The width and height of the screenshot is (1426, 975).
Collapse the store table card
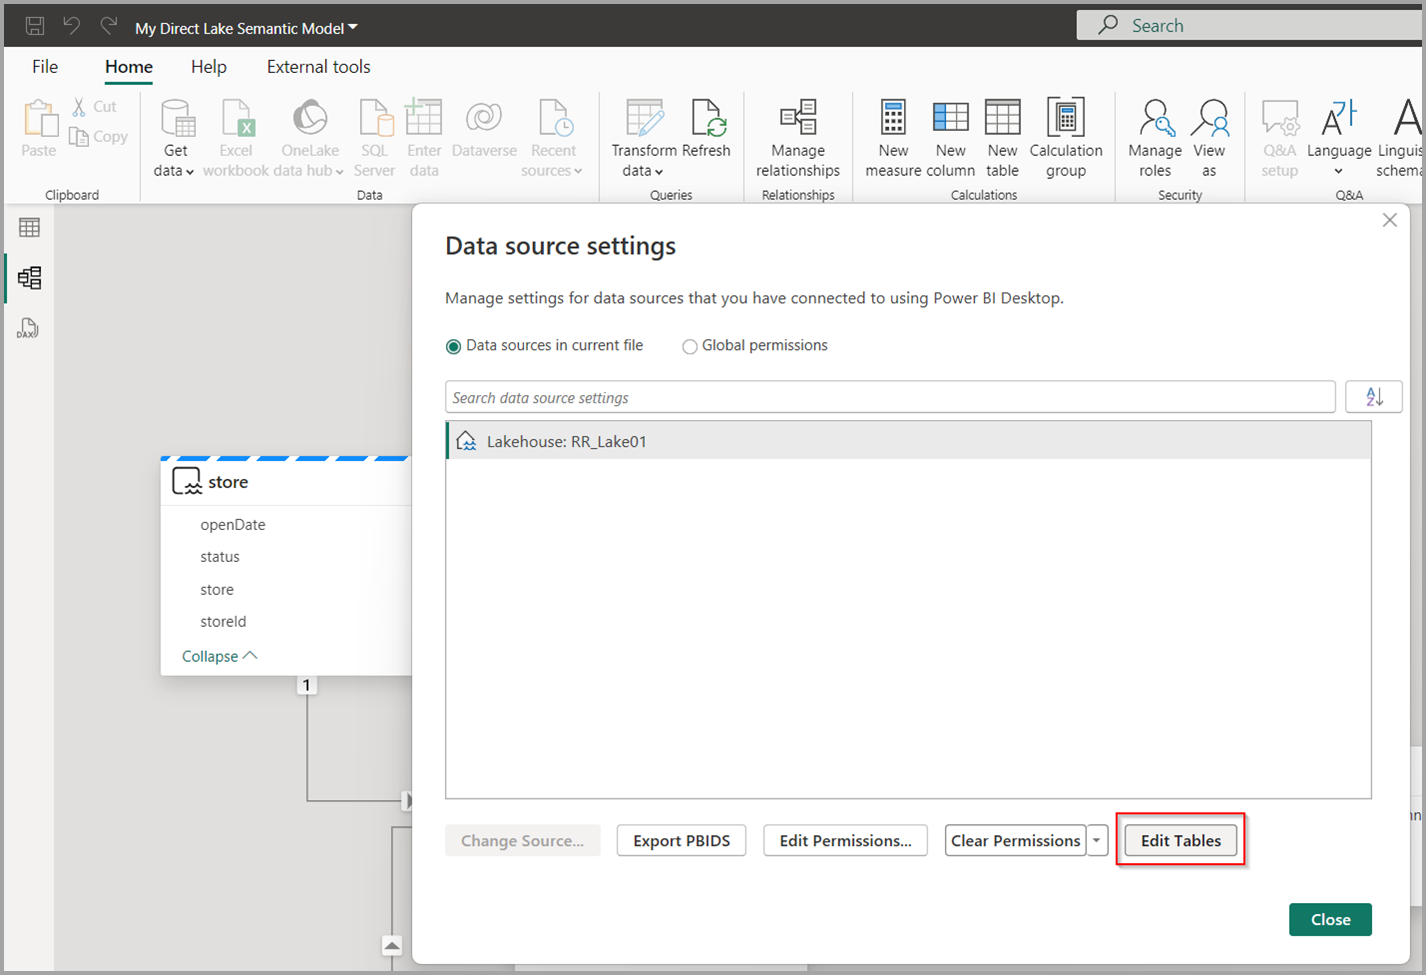(220, 656)
